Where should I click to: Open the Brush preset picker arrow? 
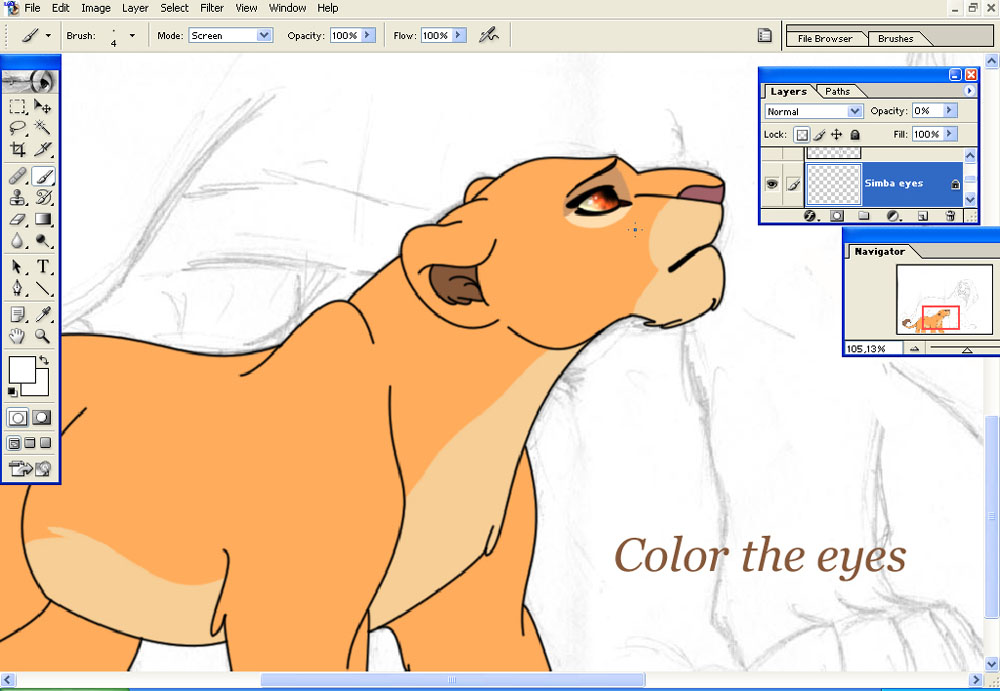coord(132,36)
